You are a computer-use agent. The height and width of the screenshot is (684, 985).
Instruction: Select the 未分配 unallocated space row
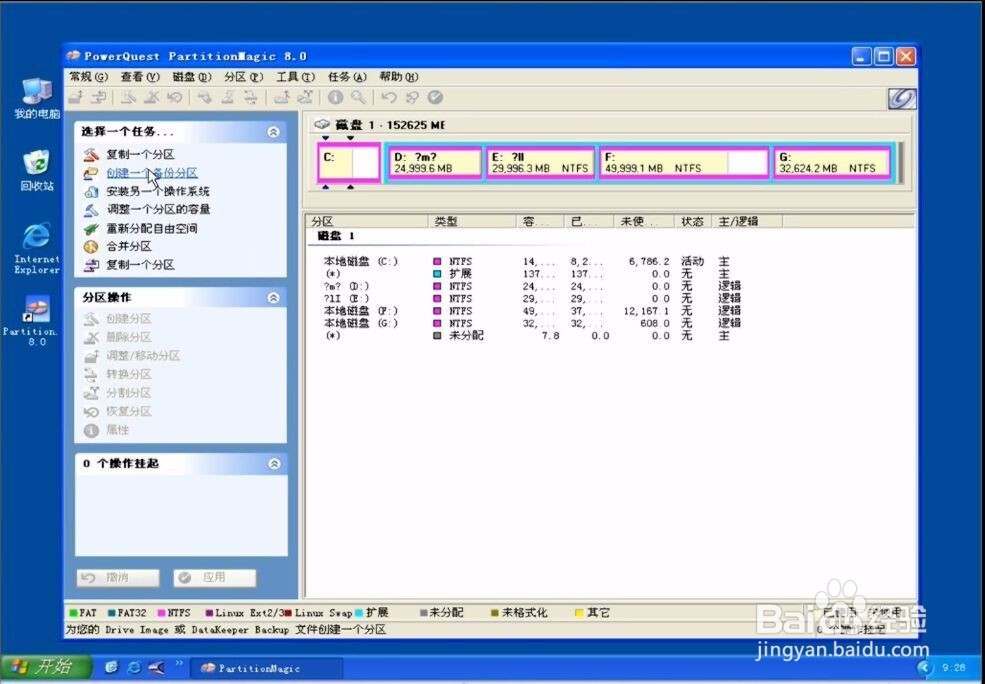(x=534, y=335)
